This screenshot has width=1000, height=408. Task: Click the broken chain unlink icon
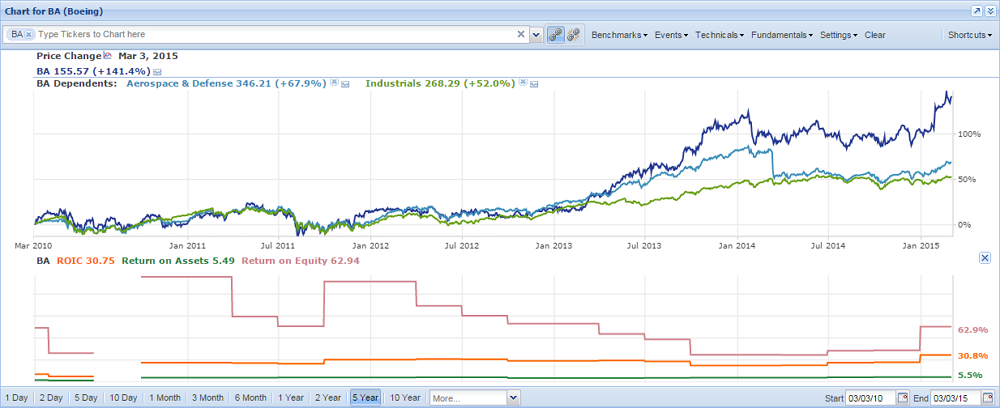tap(572, 35)
